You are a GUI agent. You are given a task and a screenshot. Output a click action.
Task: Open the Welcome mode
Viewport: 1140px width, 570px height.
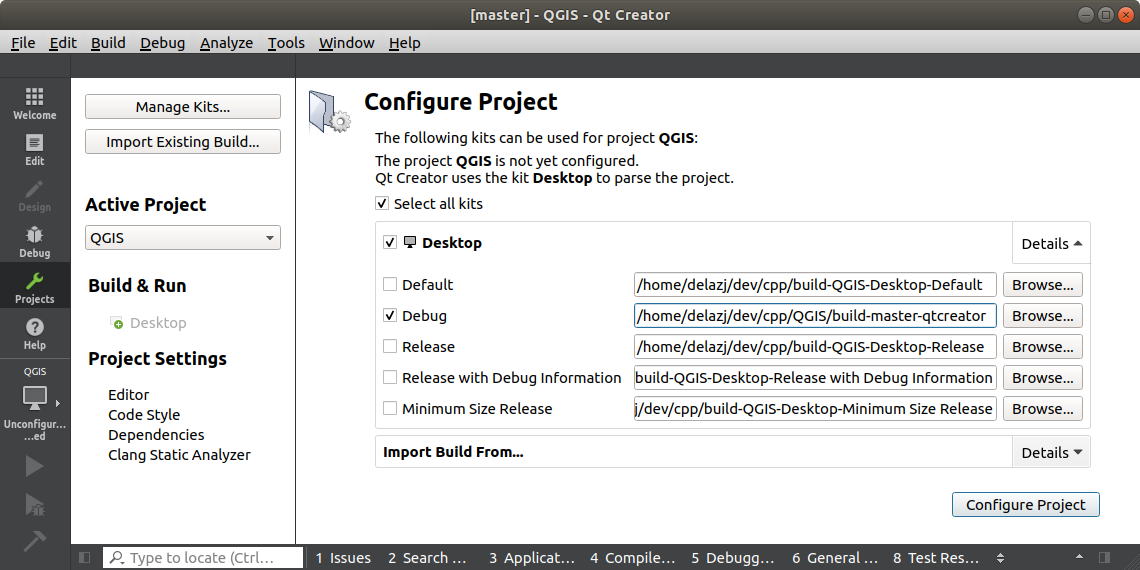pos(34,103)
